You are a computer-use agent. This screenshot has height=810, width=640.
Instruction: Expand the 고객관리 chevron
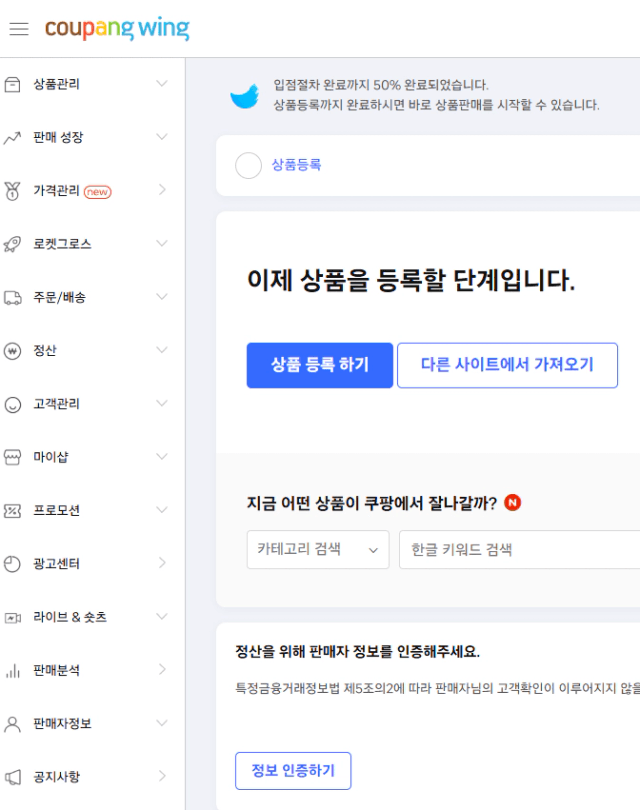[162, 403]
